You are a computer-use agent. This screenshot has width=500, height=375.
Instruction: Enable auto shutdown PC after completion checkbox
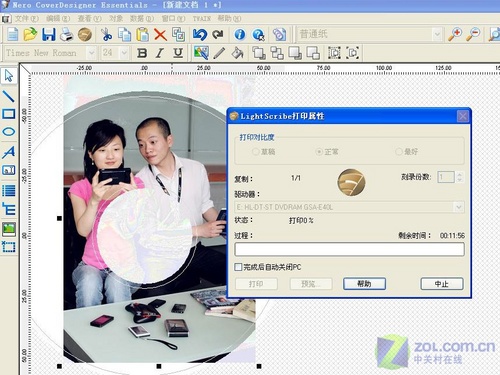(238, 267)
